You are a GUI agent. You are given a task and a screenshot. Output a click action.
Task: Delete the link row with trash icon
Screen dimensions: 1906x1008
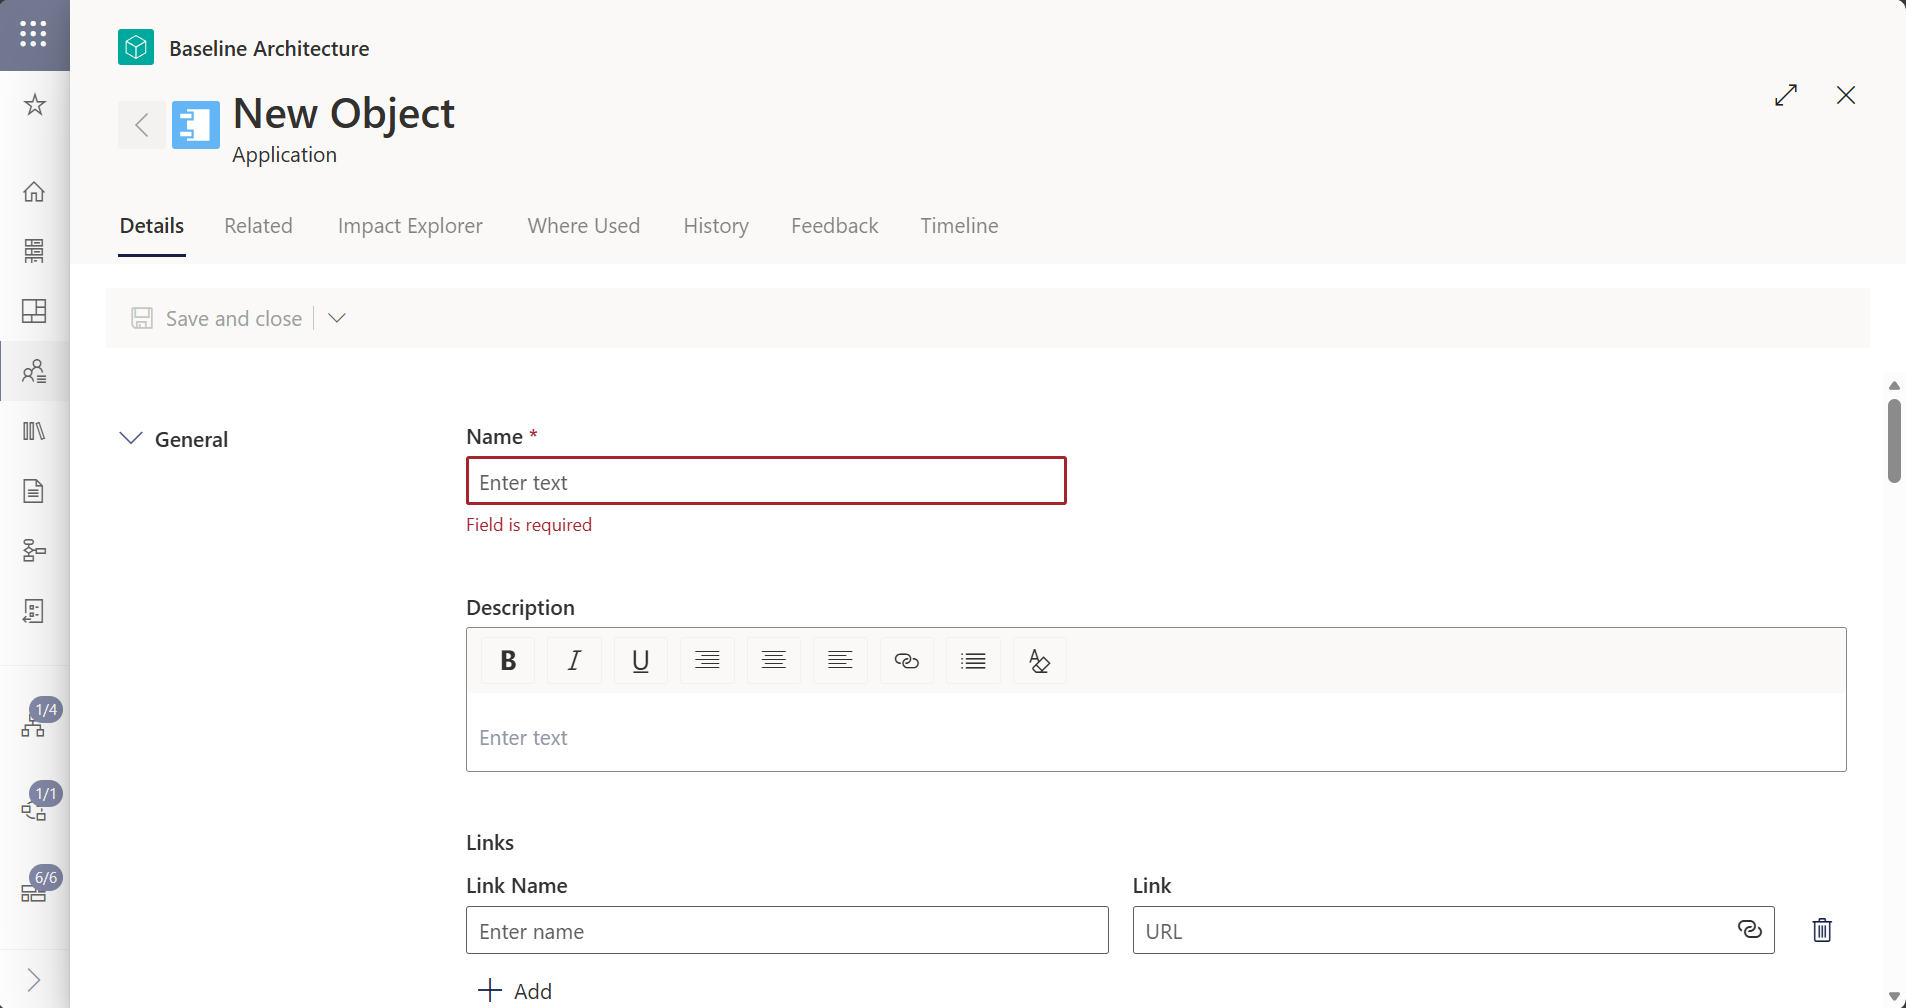point(1822,930)
